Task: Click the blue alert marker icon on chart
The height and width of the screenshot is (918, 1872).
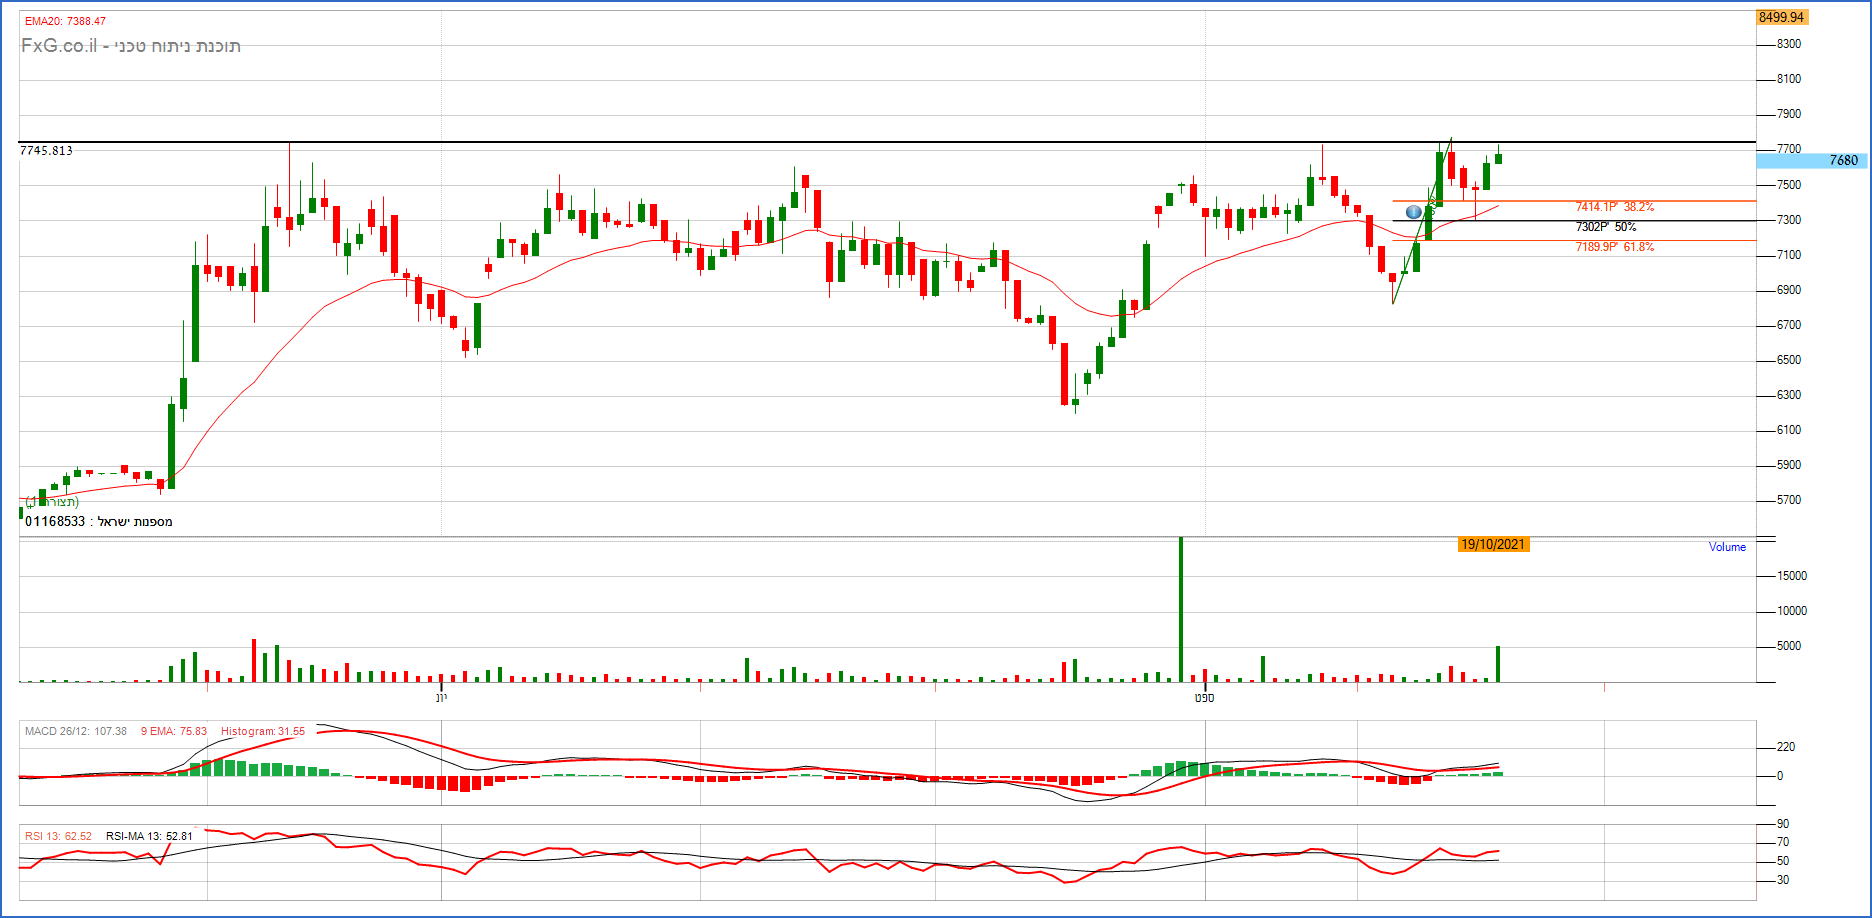Action: (1413, 212)
